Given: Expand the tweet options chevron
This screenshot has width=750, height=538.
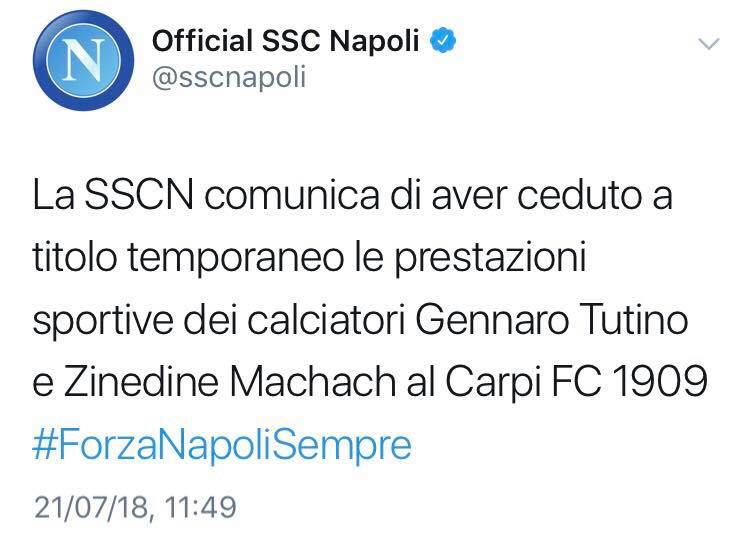Looking at the screenshot, I should (x=707, y=44).
